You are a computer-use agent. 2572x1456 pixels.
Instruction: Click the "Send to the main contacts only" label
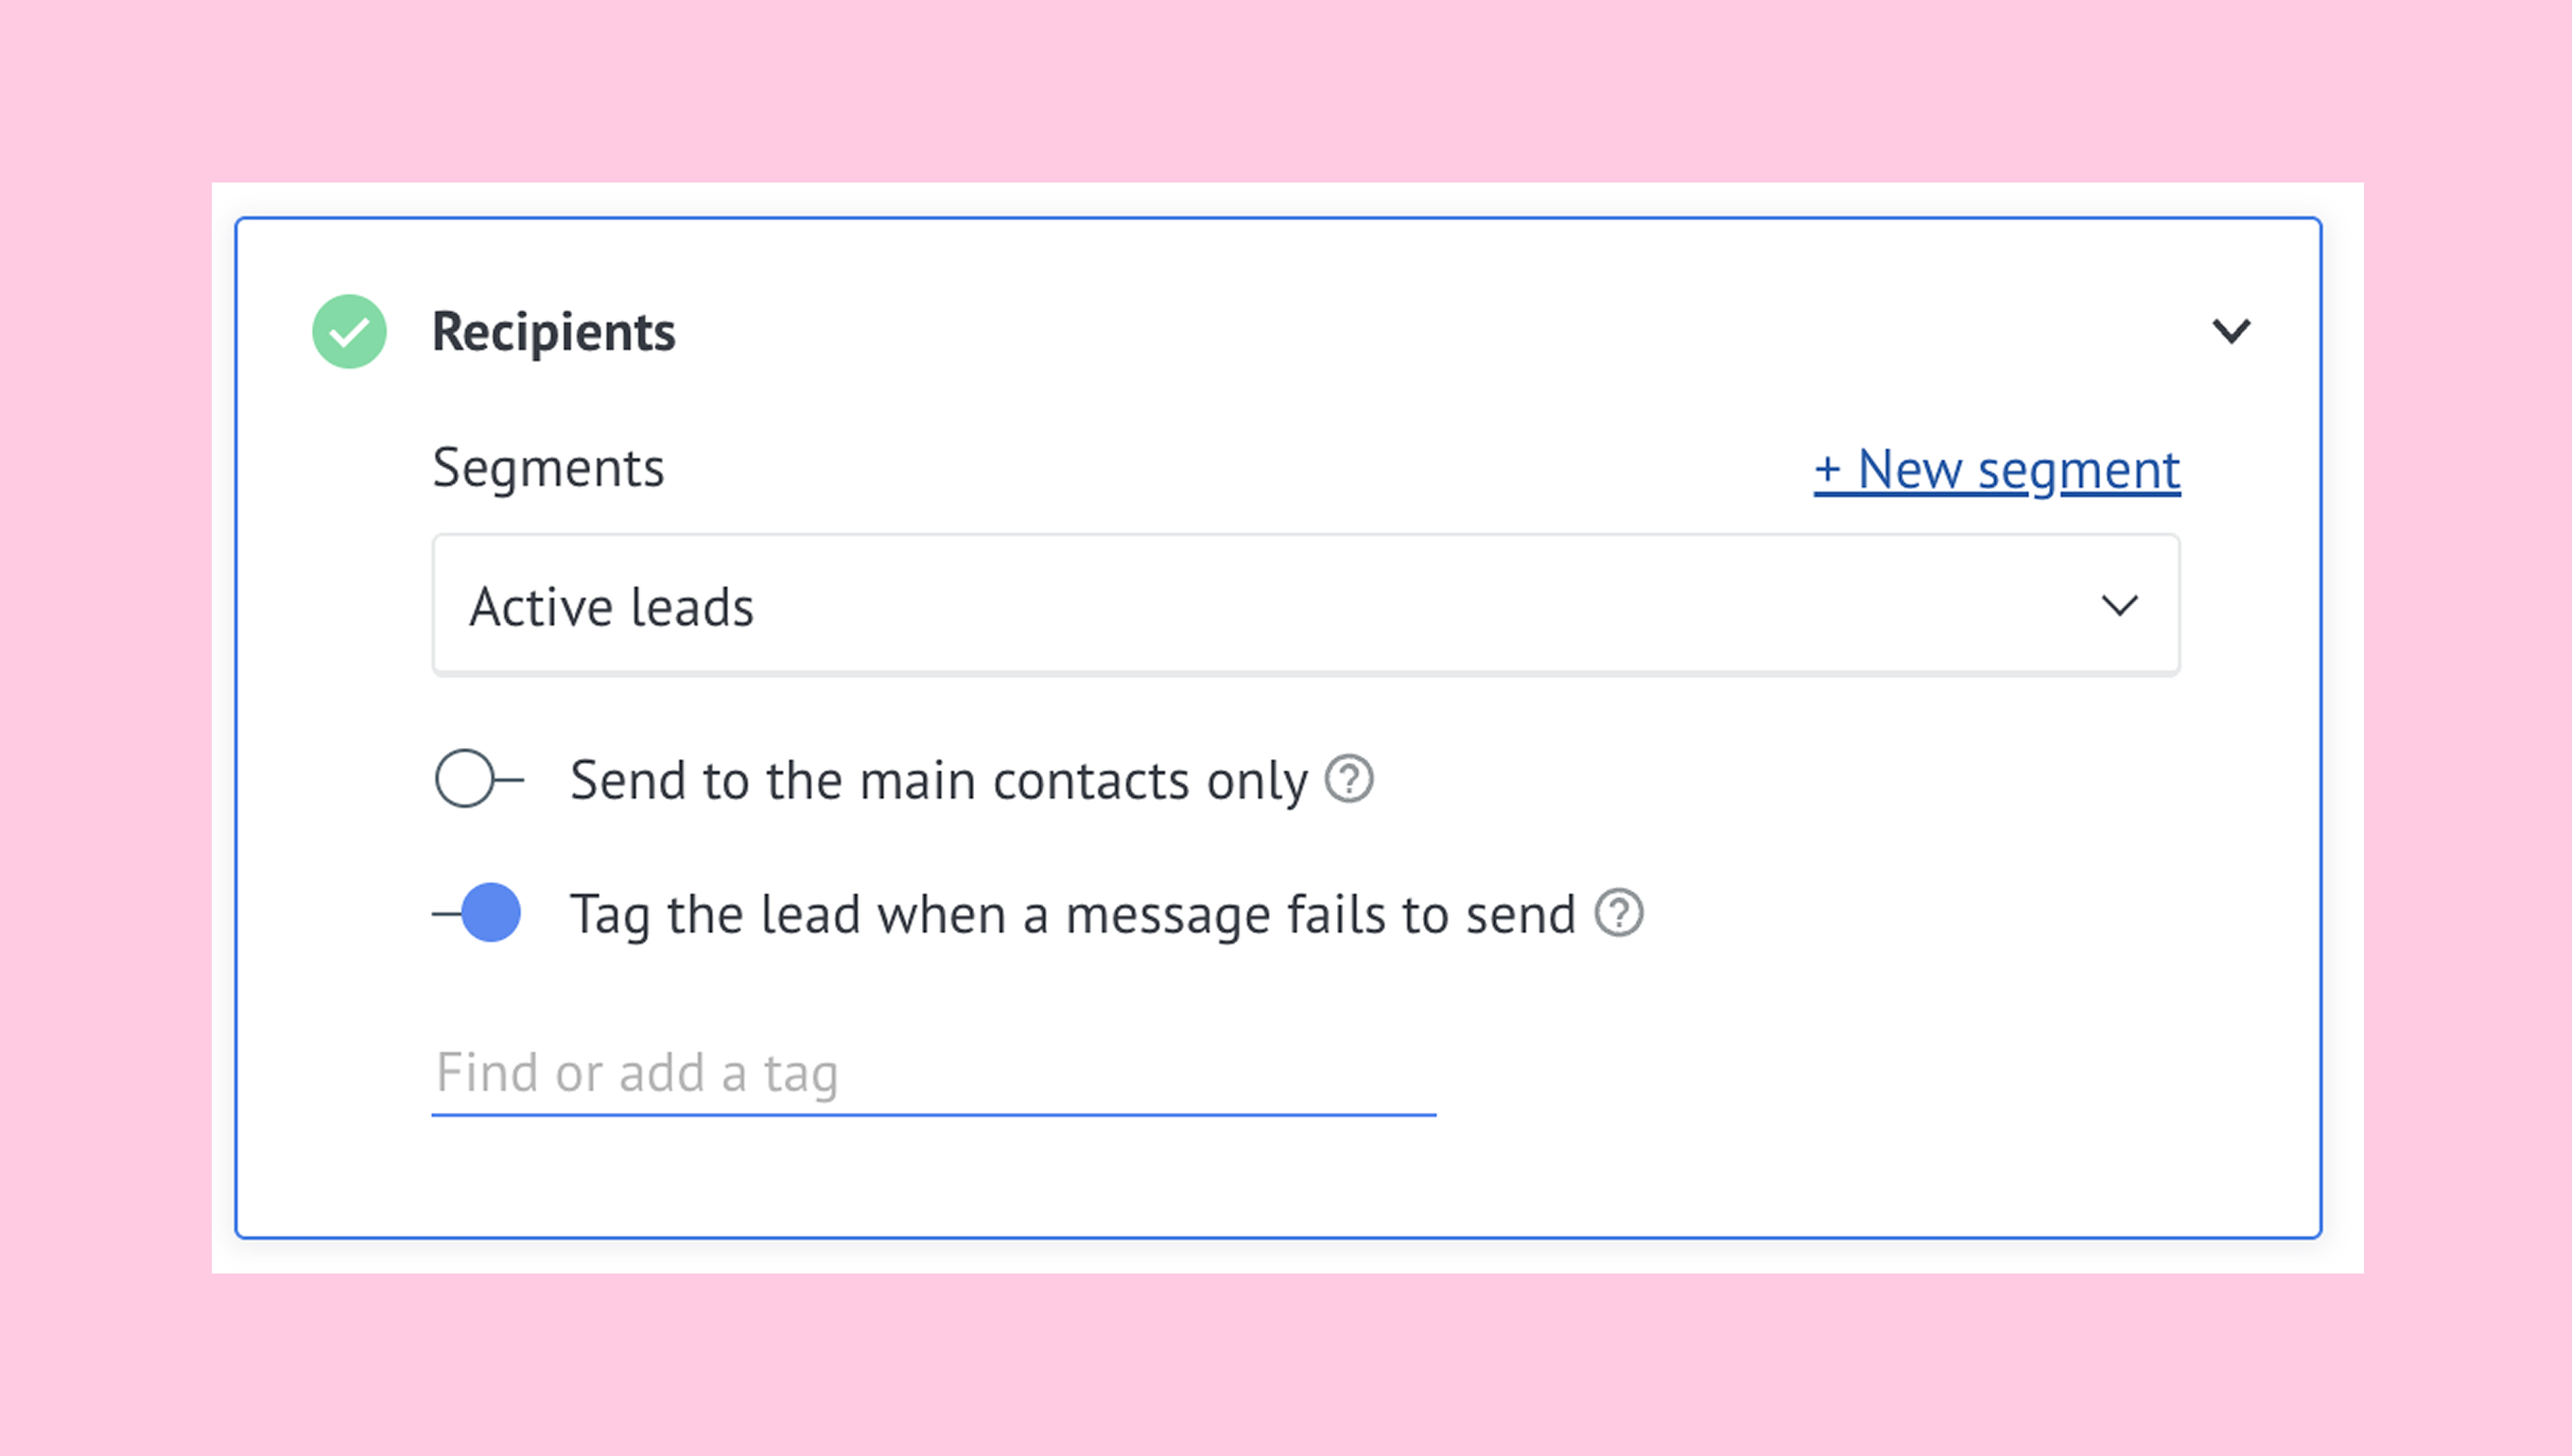[938, 780]
